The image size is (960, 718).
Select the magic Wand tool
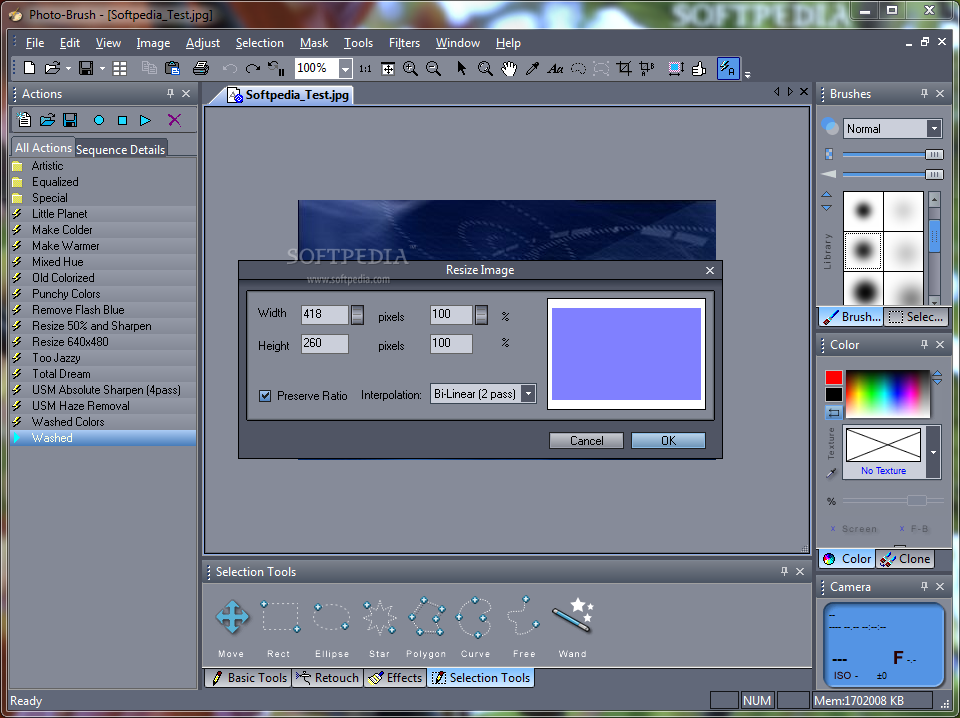point(573,615)
